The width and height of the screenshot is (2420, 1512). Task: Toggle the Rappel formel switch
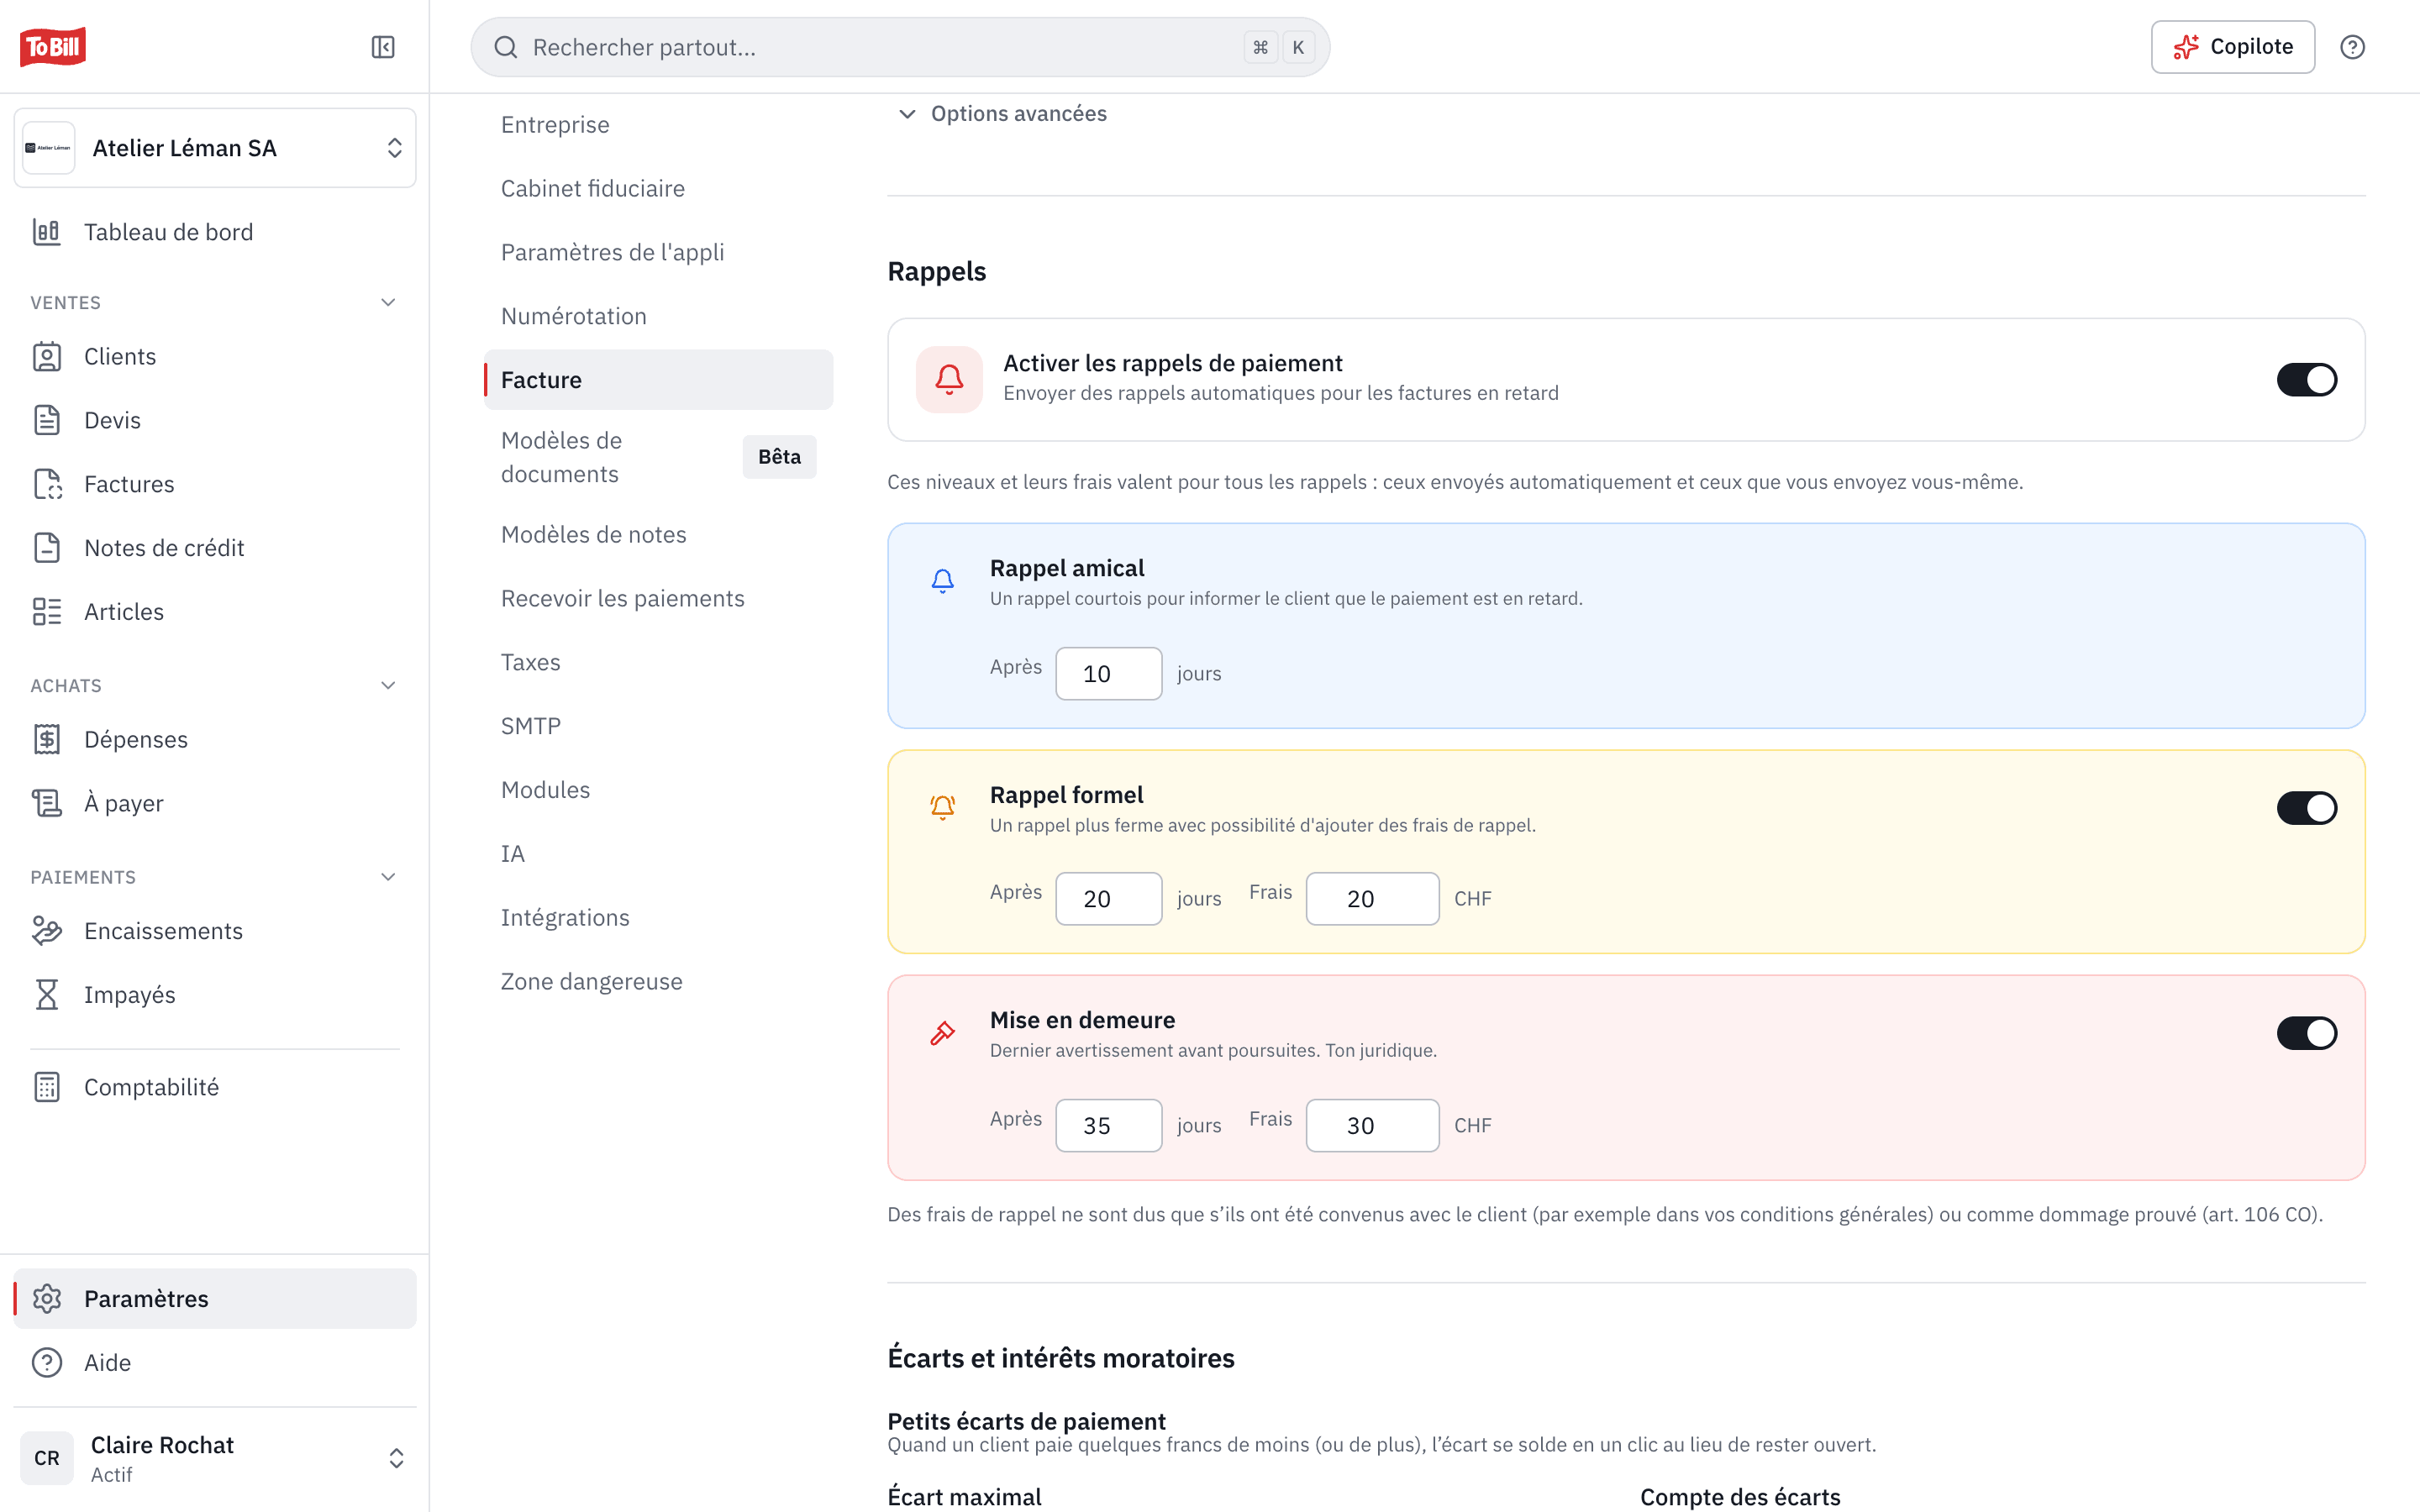[2306, 808]
